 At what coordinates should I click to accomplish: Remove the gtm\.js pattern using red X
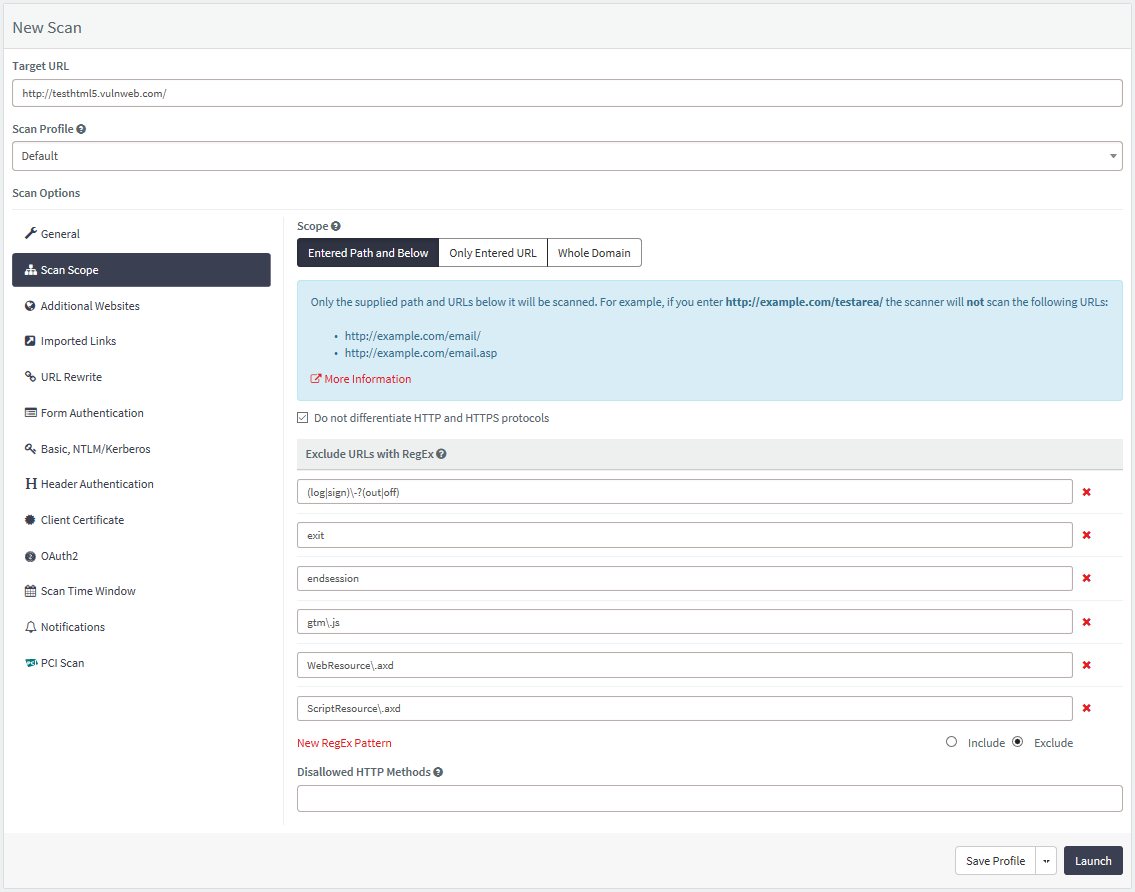[x=1086, y=622]
